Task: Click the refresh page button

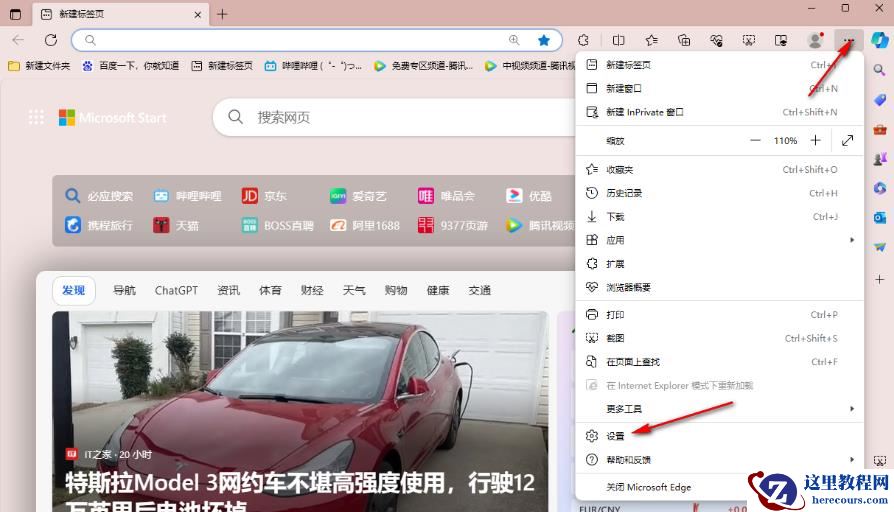Action: pos(51,40)
